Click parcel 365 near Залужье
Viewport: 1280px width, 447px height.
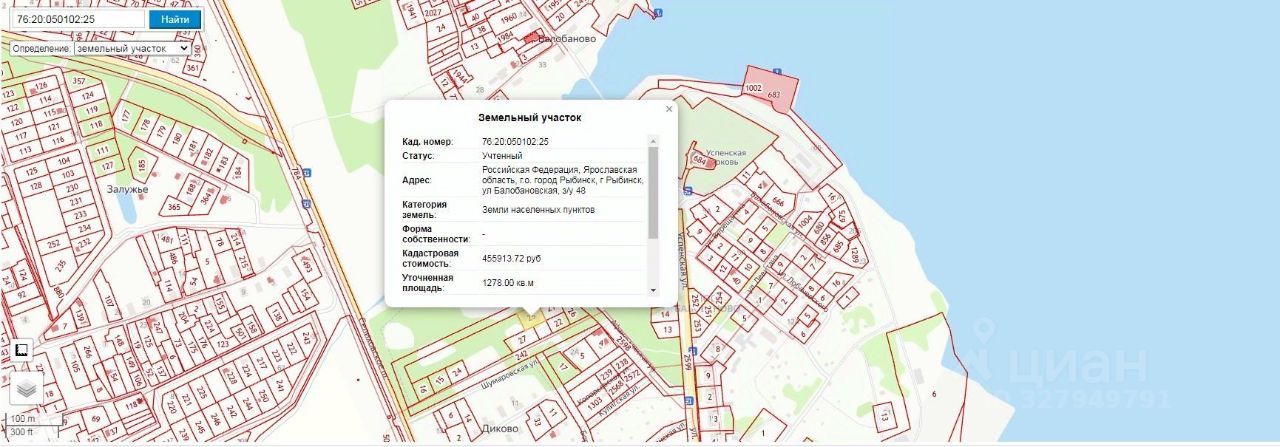pos(173,207)
